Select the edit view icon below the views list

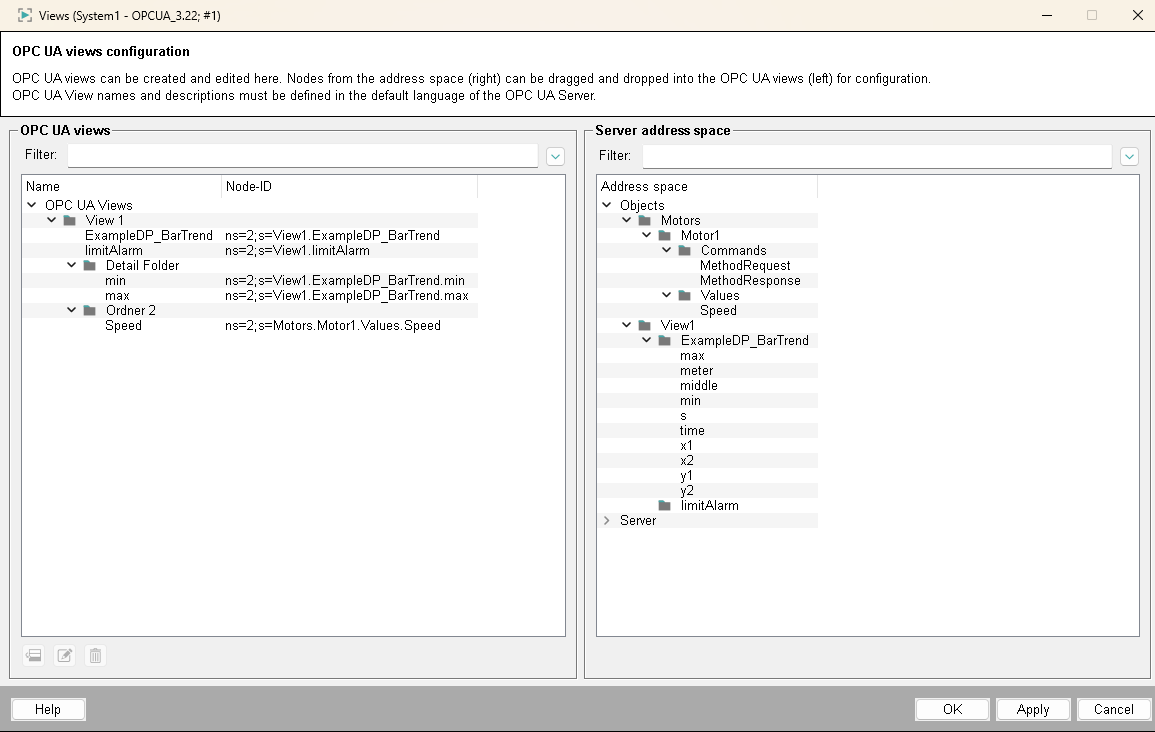click(64, 655)
